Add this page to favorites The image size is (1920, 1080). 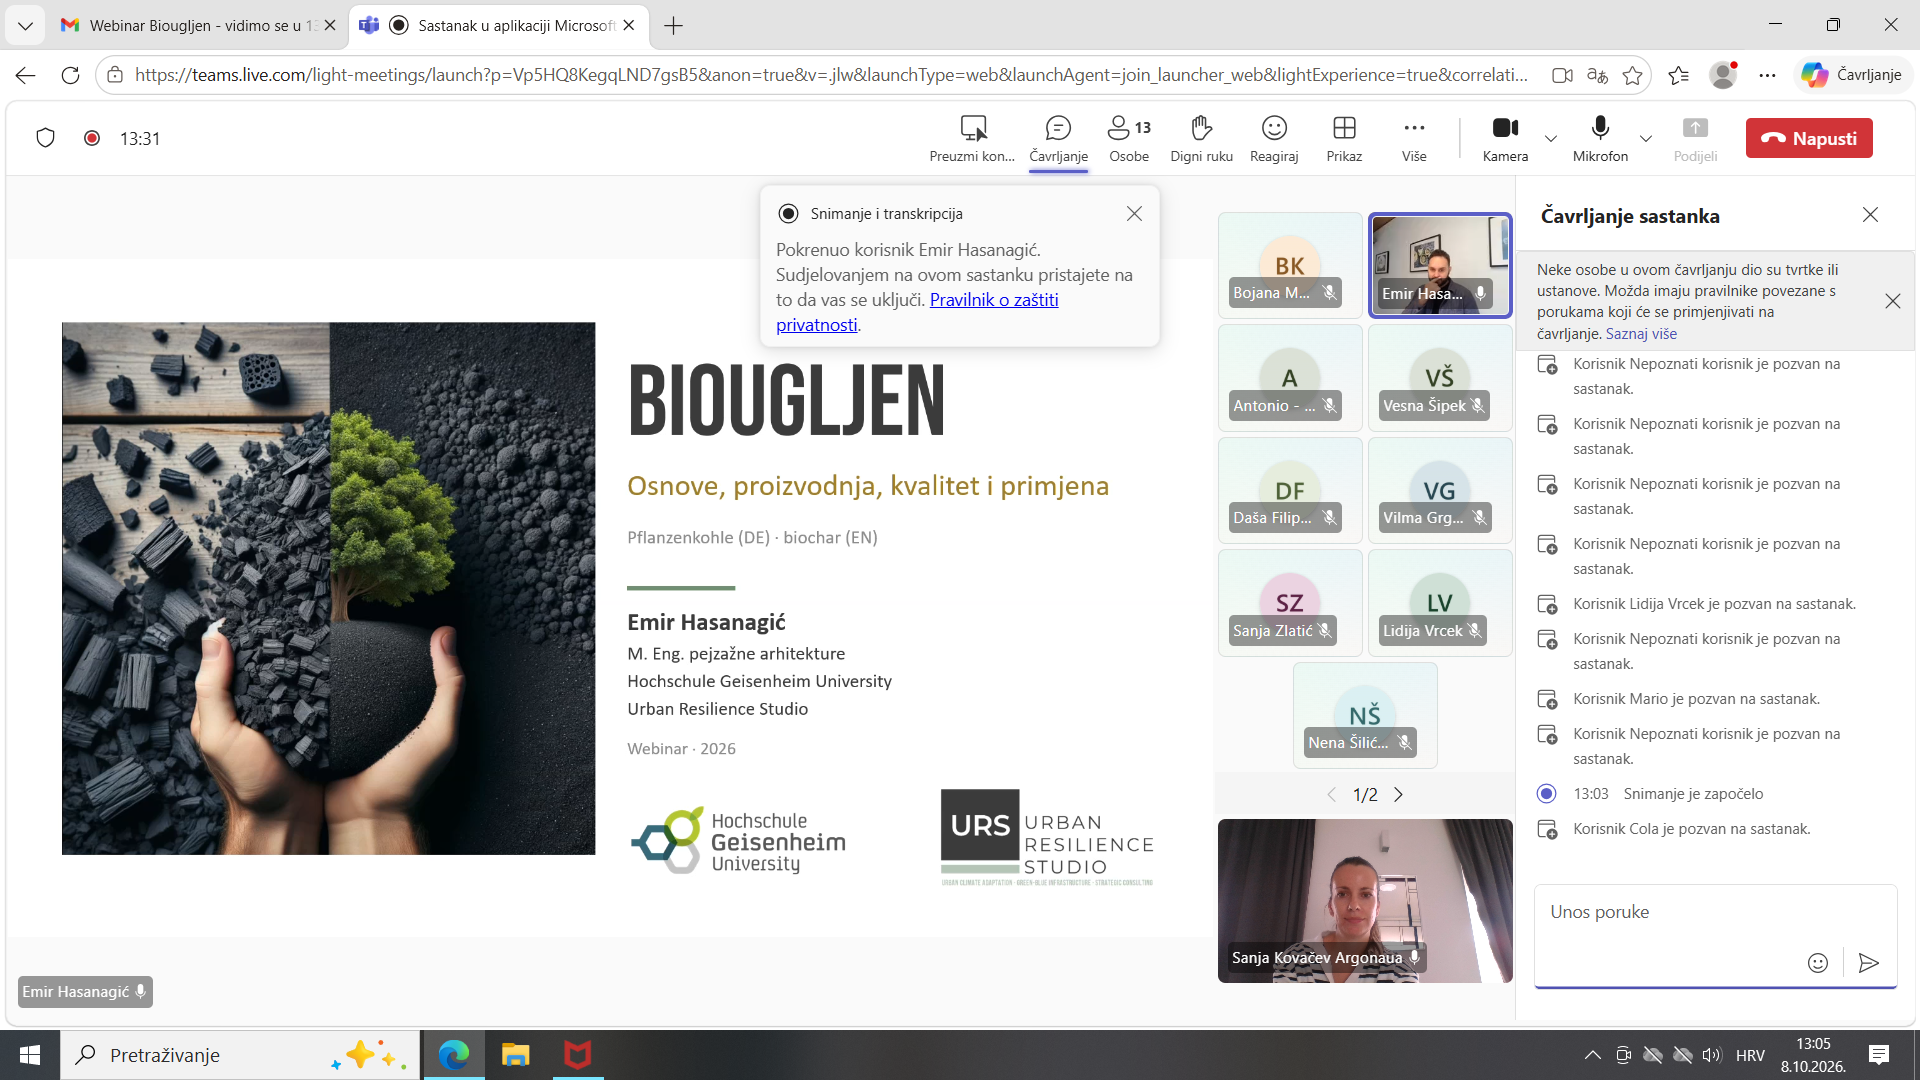point(1632,75)
